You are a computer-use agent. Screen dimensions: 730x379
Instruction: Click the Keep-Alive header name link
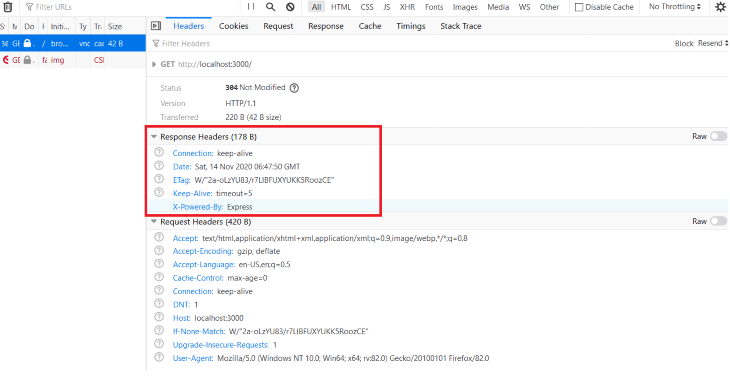point(193,193)
